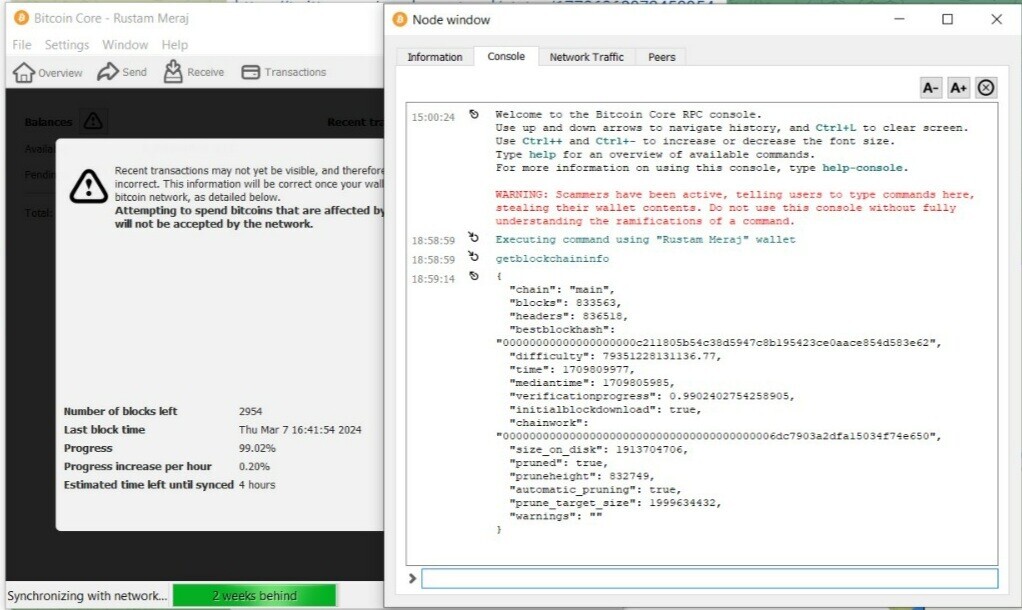The height and width of the screenshot is (610, 1022).
Task: Click the '"headers": 836518' line
Action: click(x=568, y=316)
